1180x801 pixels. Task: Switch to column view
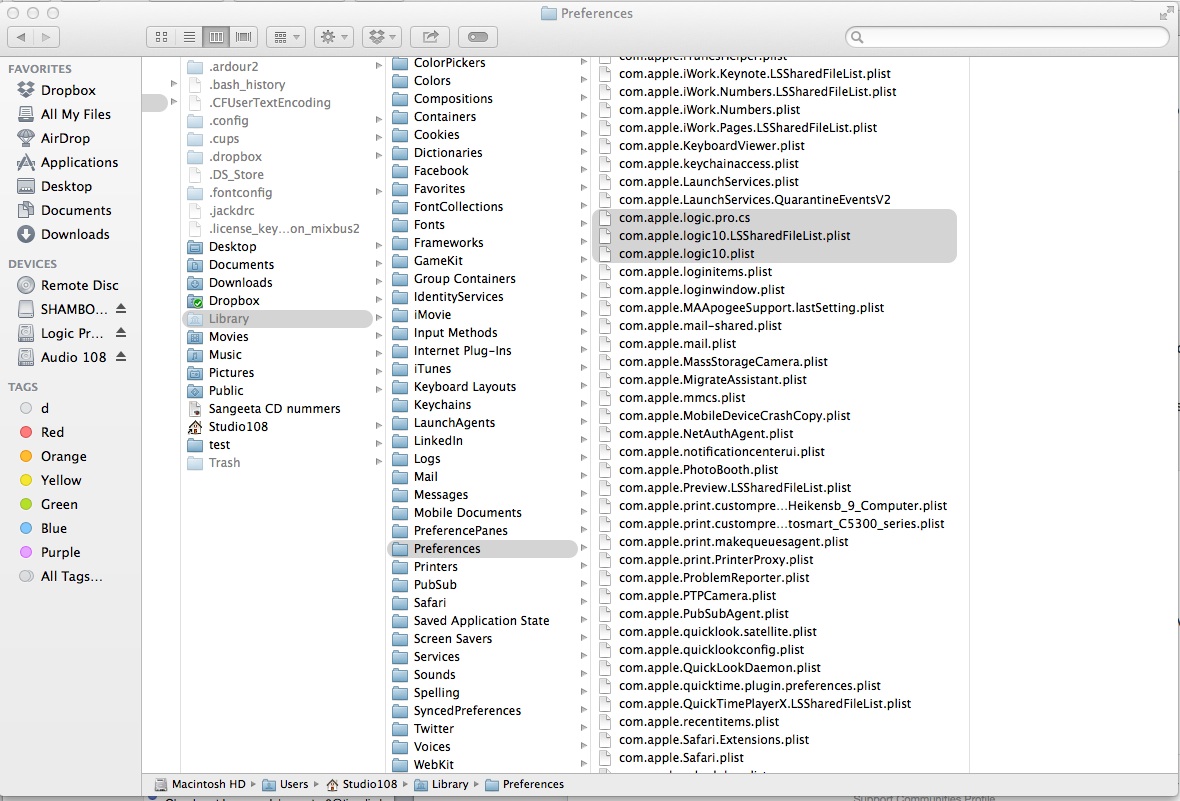(x=216, y=37)
